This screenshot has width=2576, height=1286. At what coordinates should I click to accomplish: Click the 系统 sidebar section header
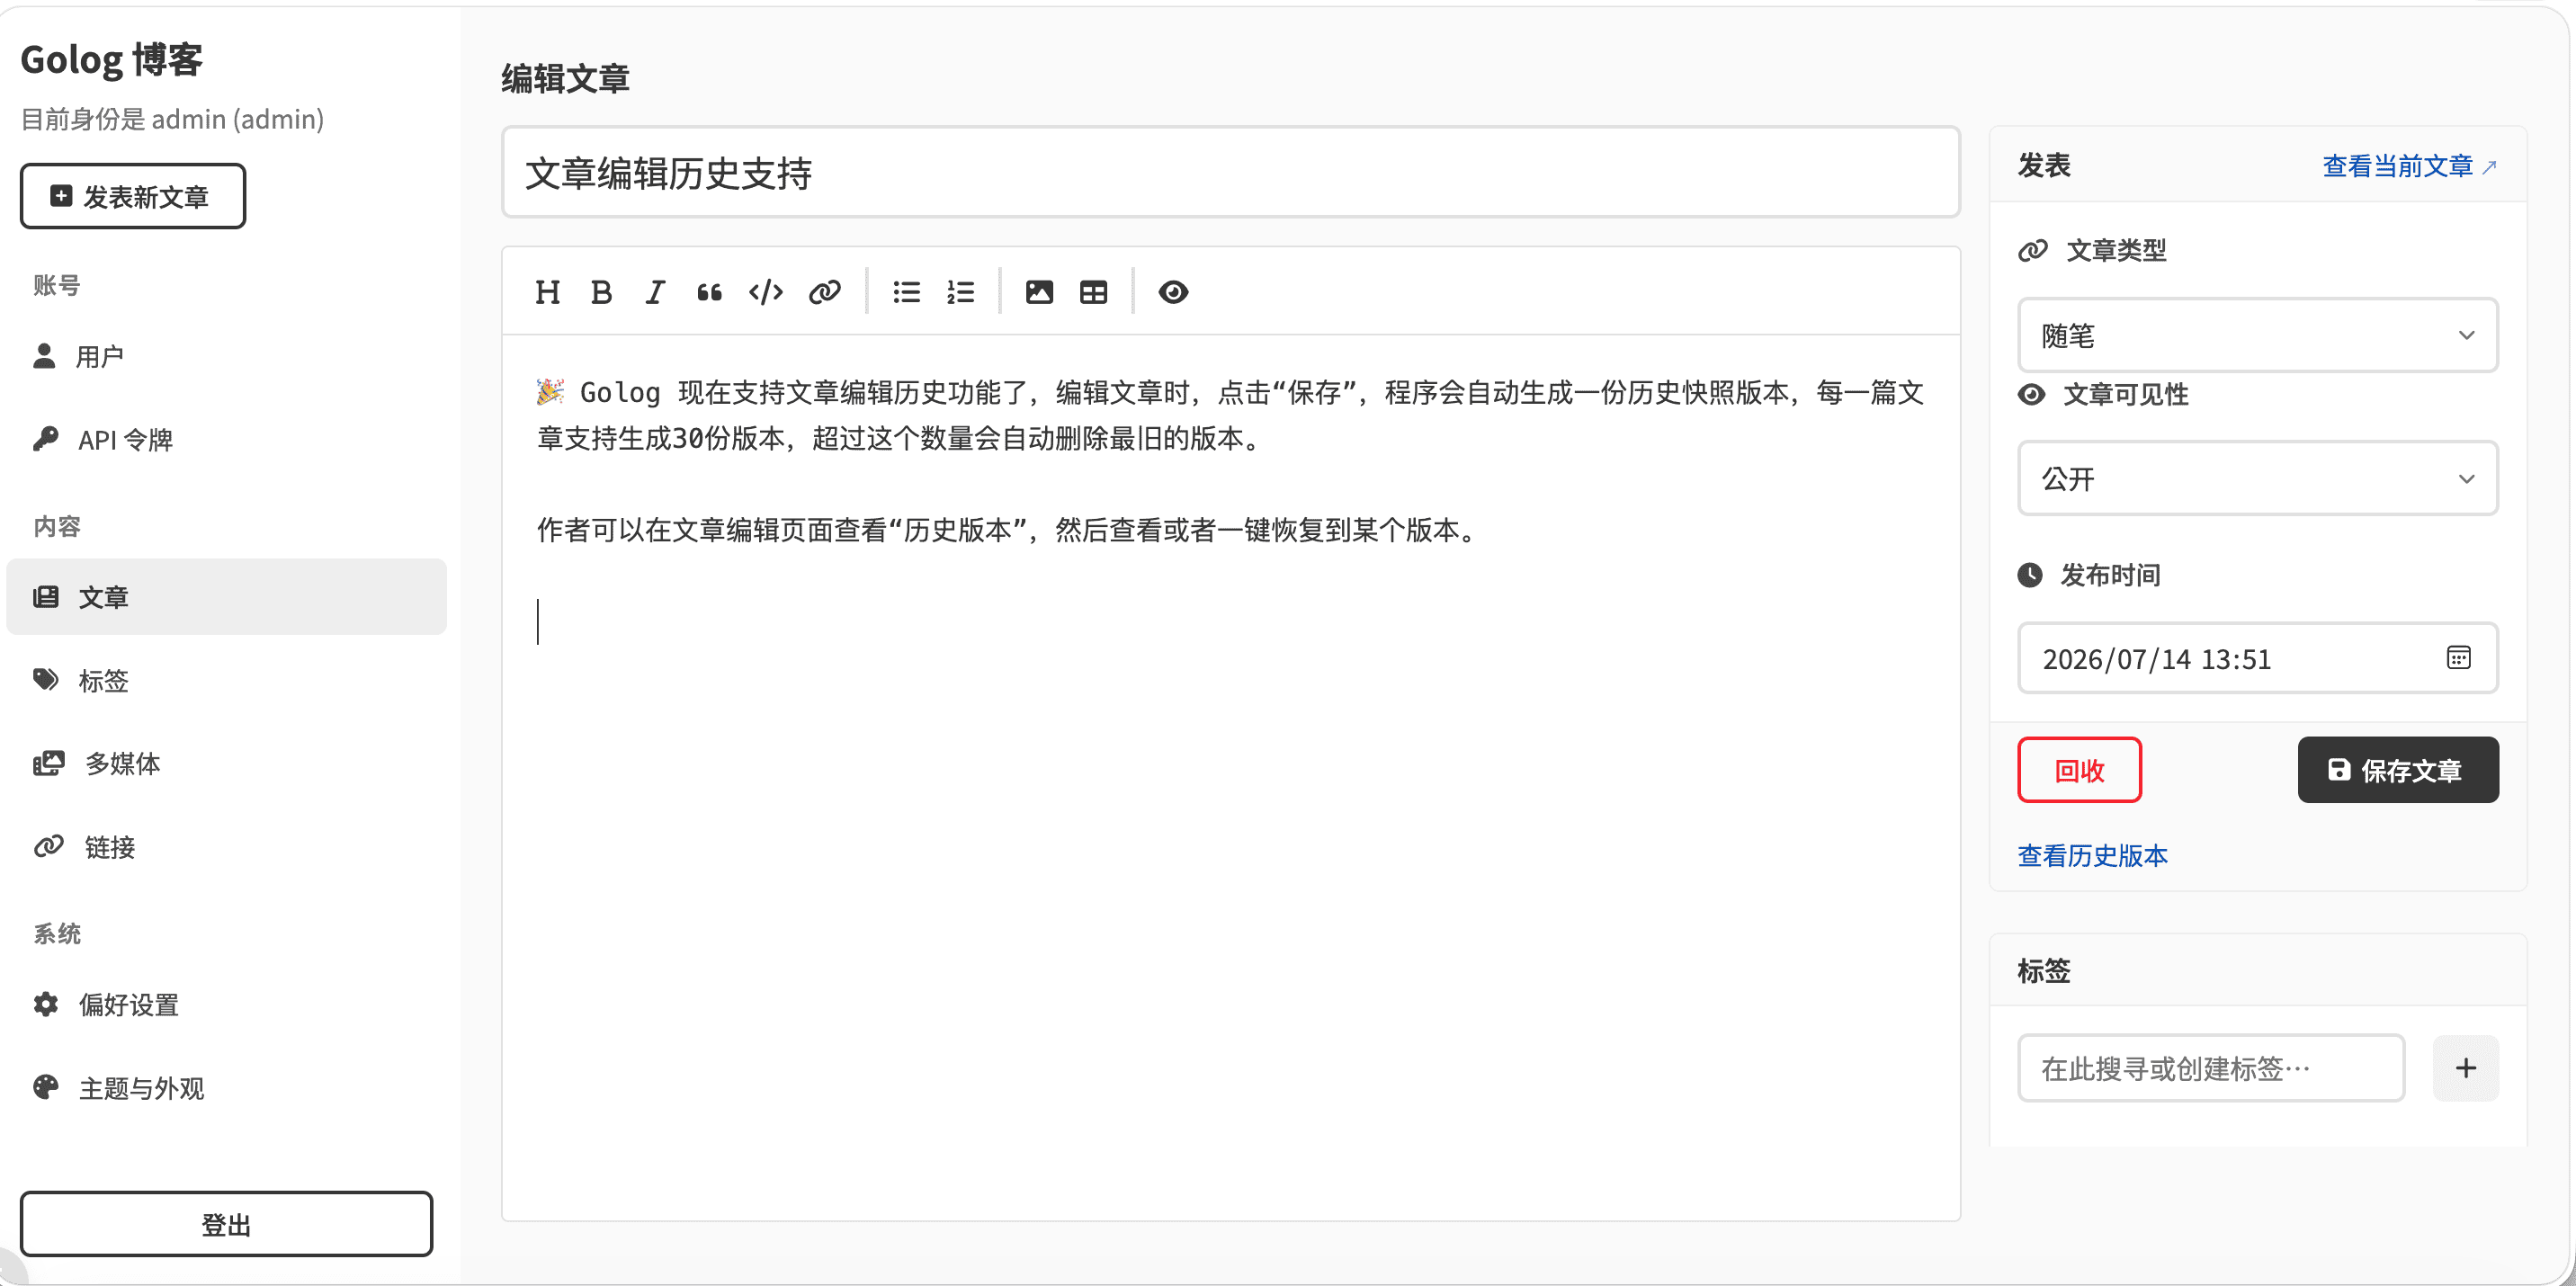(56, 933)
